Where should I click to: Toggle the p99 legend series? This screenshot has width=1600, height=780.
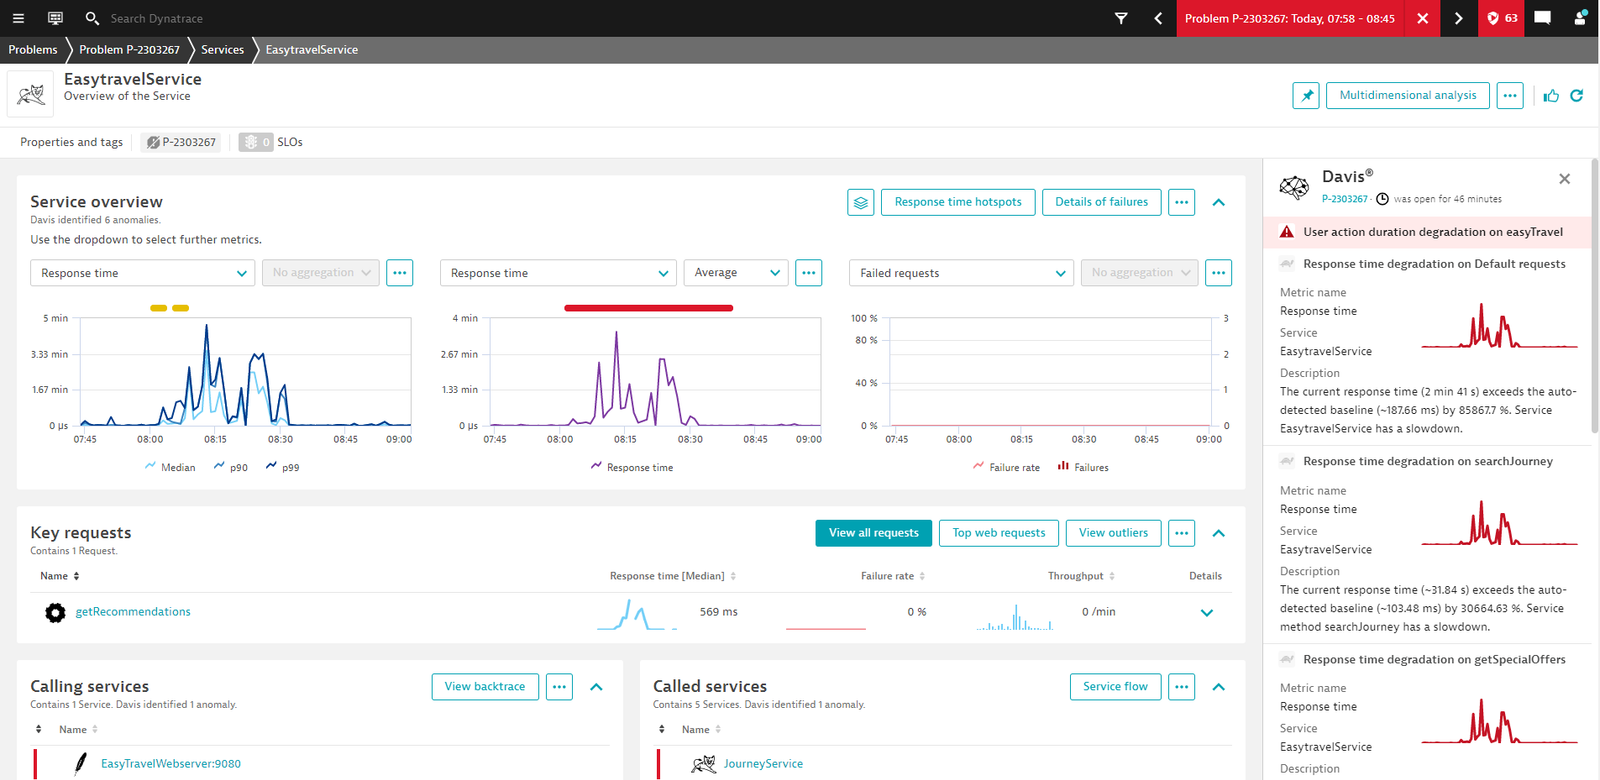pyautogui.click(x=282, y=467)
